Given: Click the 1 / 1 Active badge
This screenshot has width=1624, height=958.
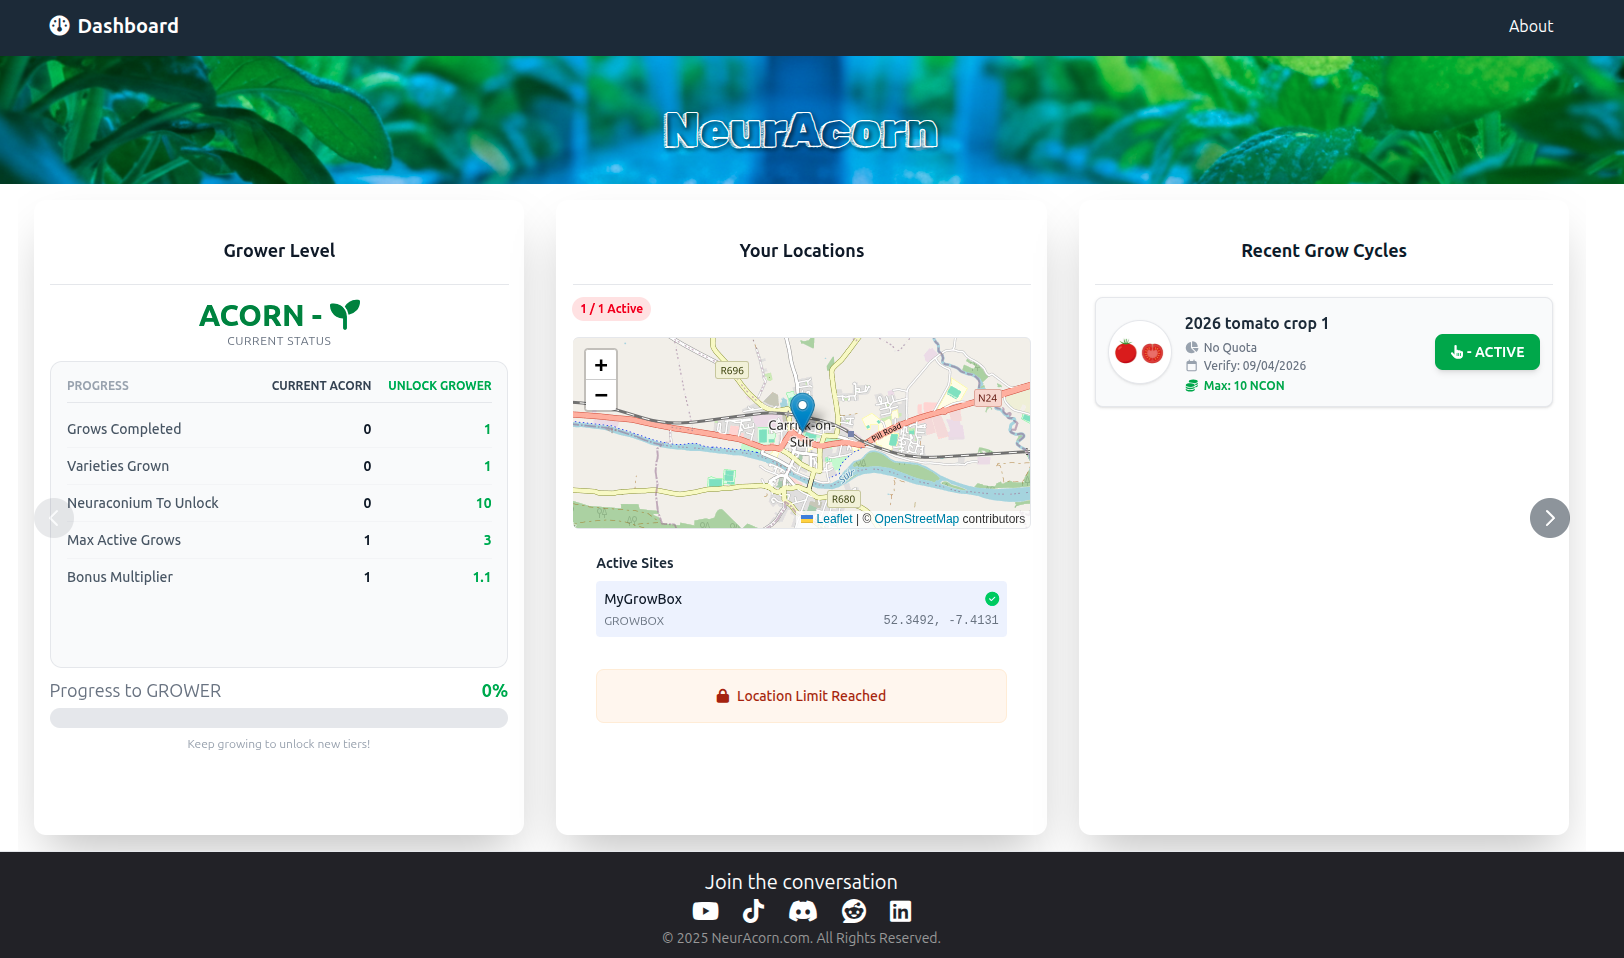Looking at the screenshot, I should (x=611, y=309).
